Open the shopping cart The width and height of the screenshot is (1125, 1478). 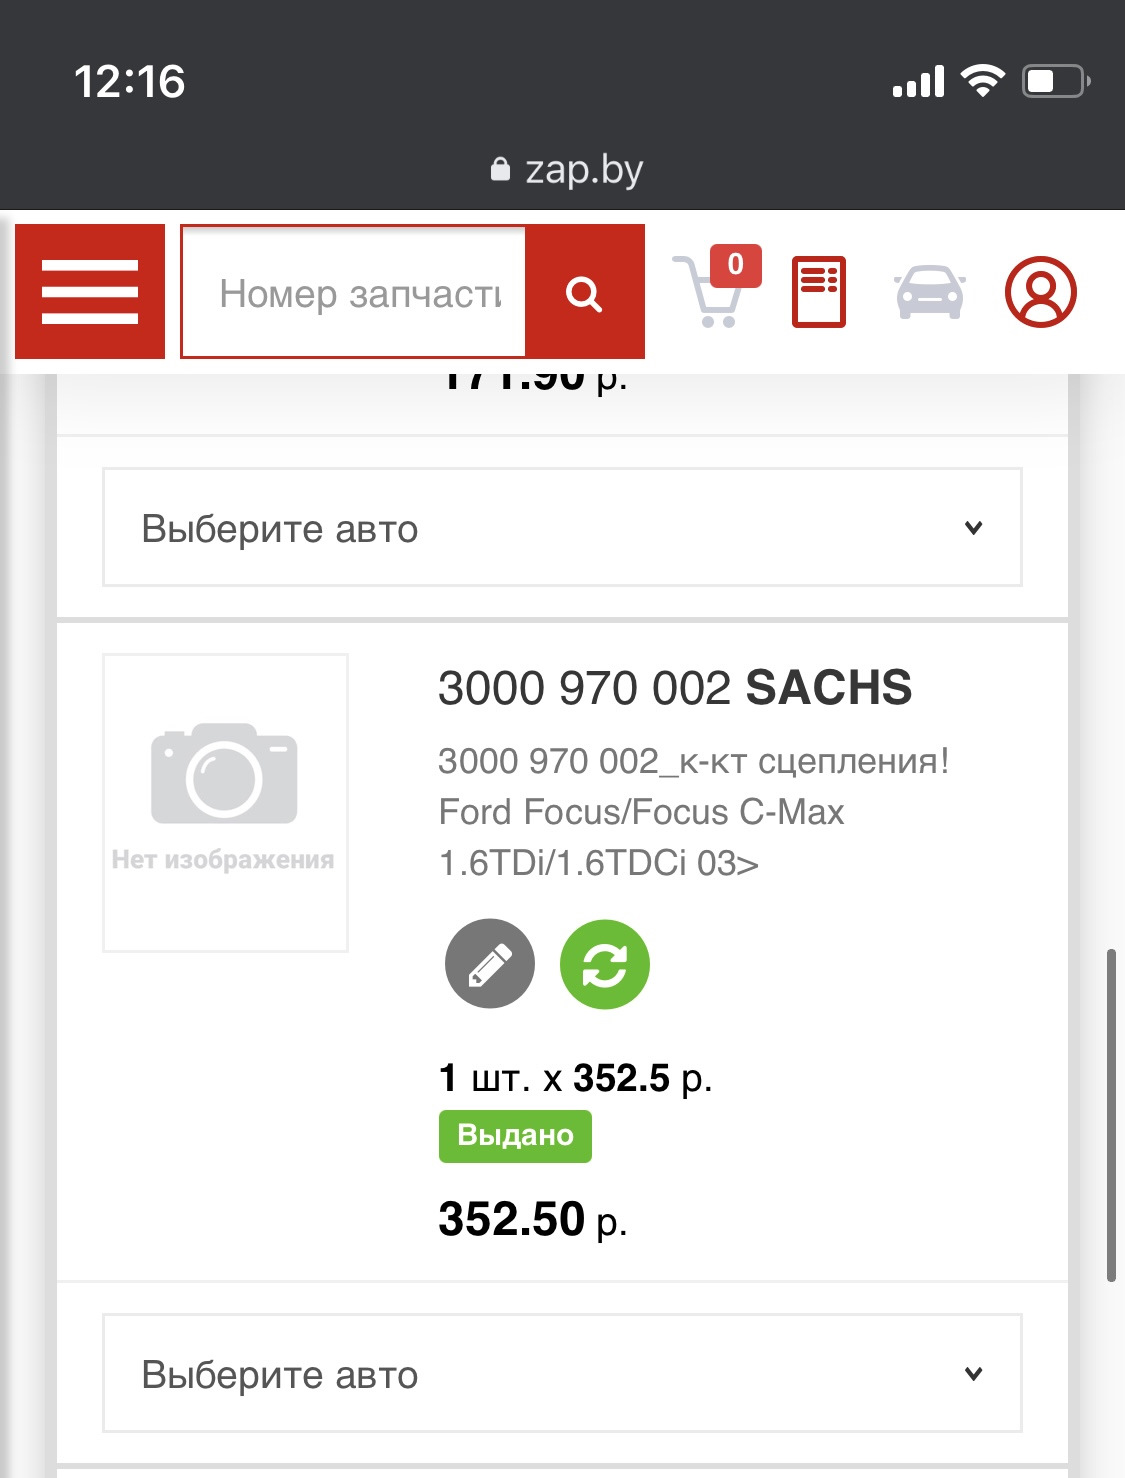pyautogui.click(x=714, y=292)
